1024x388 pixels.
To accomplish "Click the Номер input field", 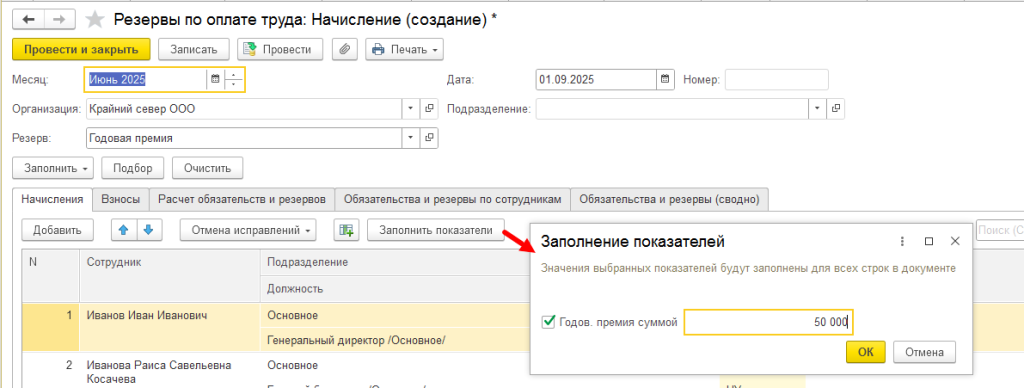I will coord(776,80).
